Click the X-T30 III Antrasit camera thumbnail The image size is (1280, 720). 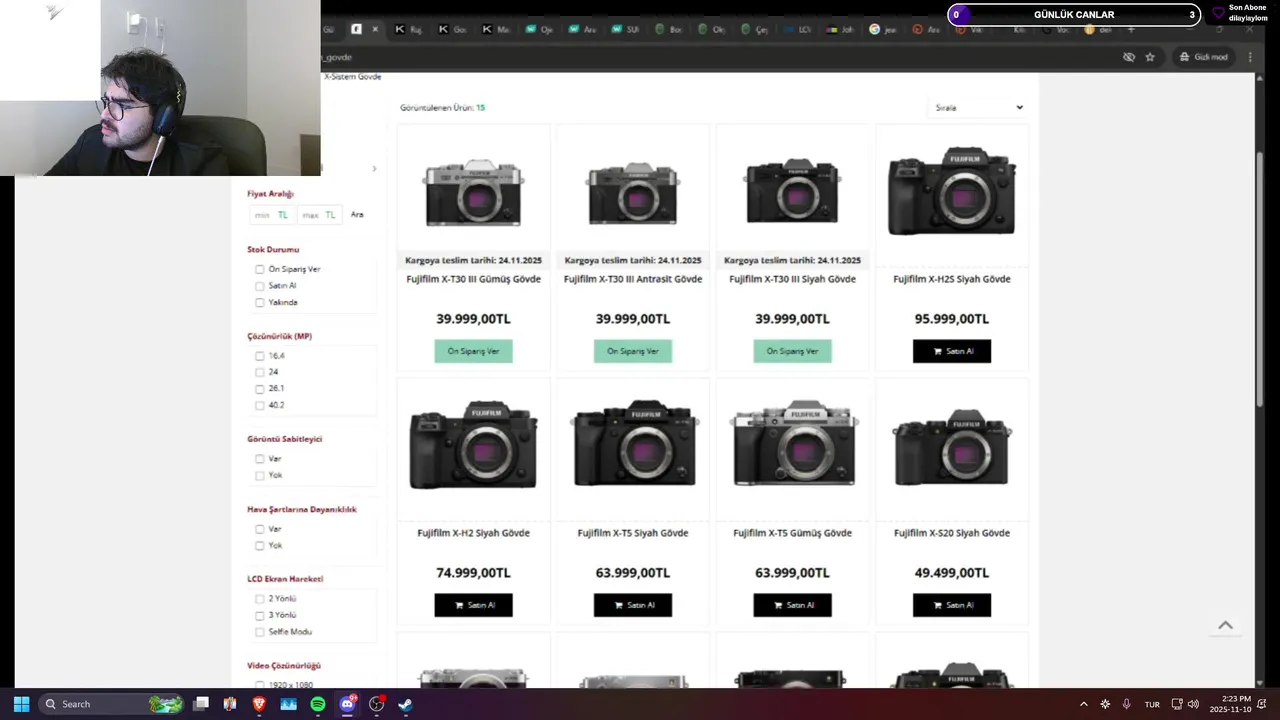pyautogui.click(x=633, y=192)
